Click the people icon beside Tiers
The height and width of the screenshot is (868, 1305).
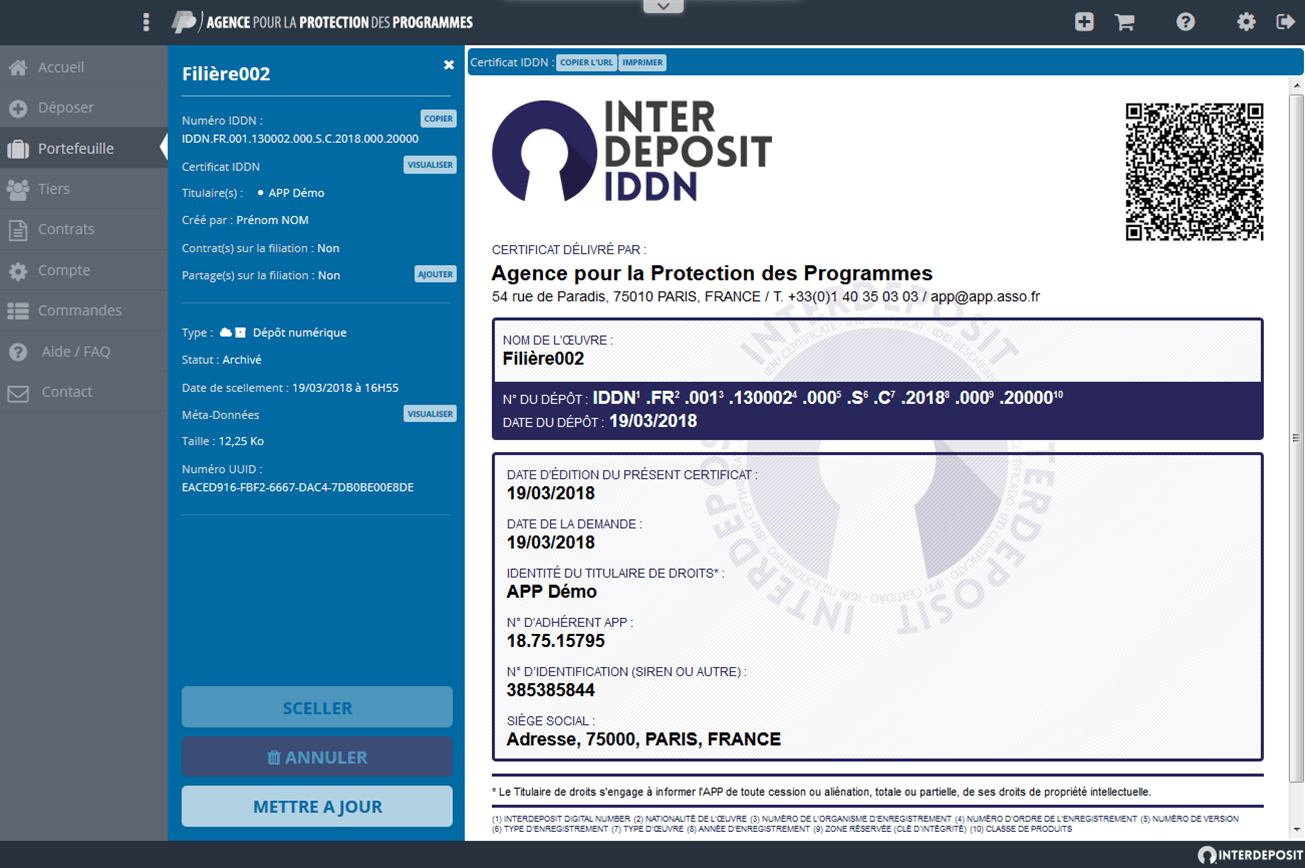18,189
